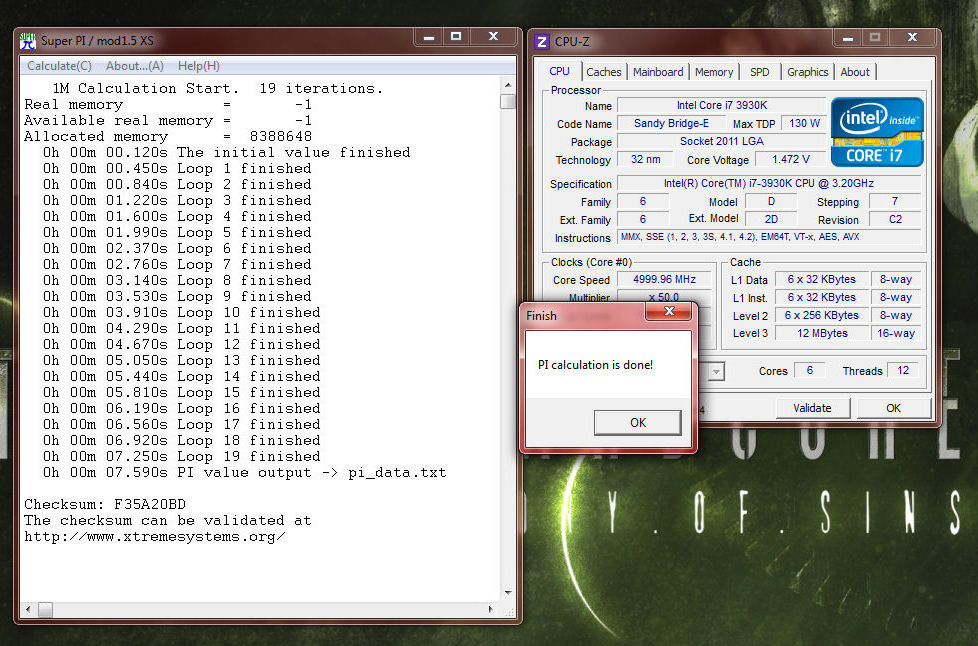Viewport: 978px width, 646px height.
Task: Click the core speed value '4999.96 MHz'
Action: click(664, 280)
